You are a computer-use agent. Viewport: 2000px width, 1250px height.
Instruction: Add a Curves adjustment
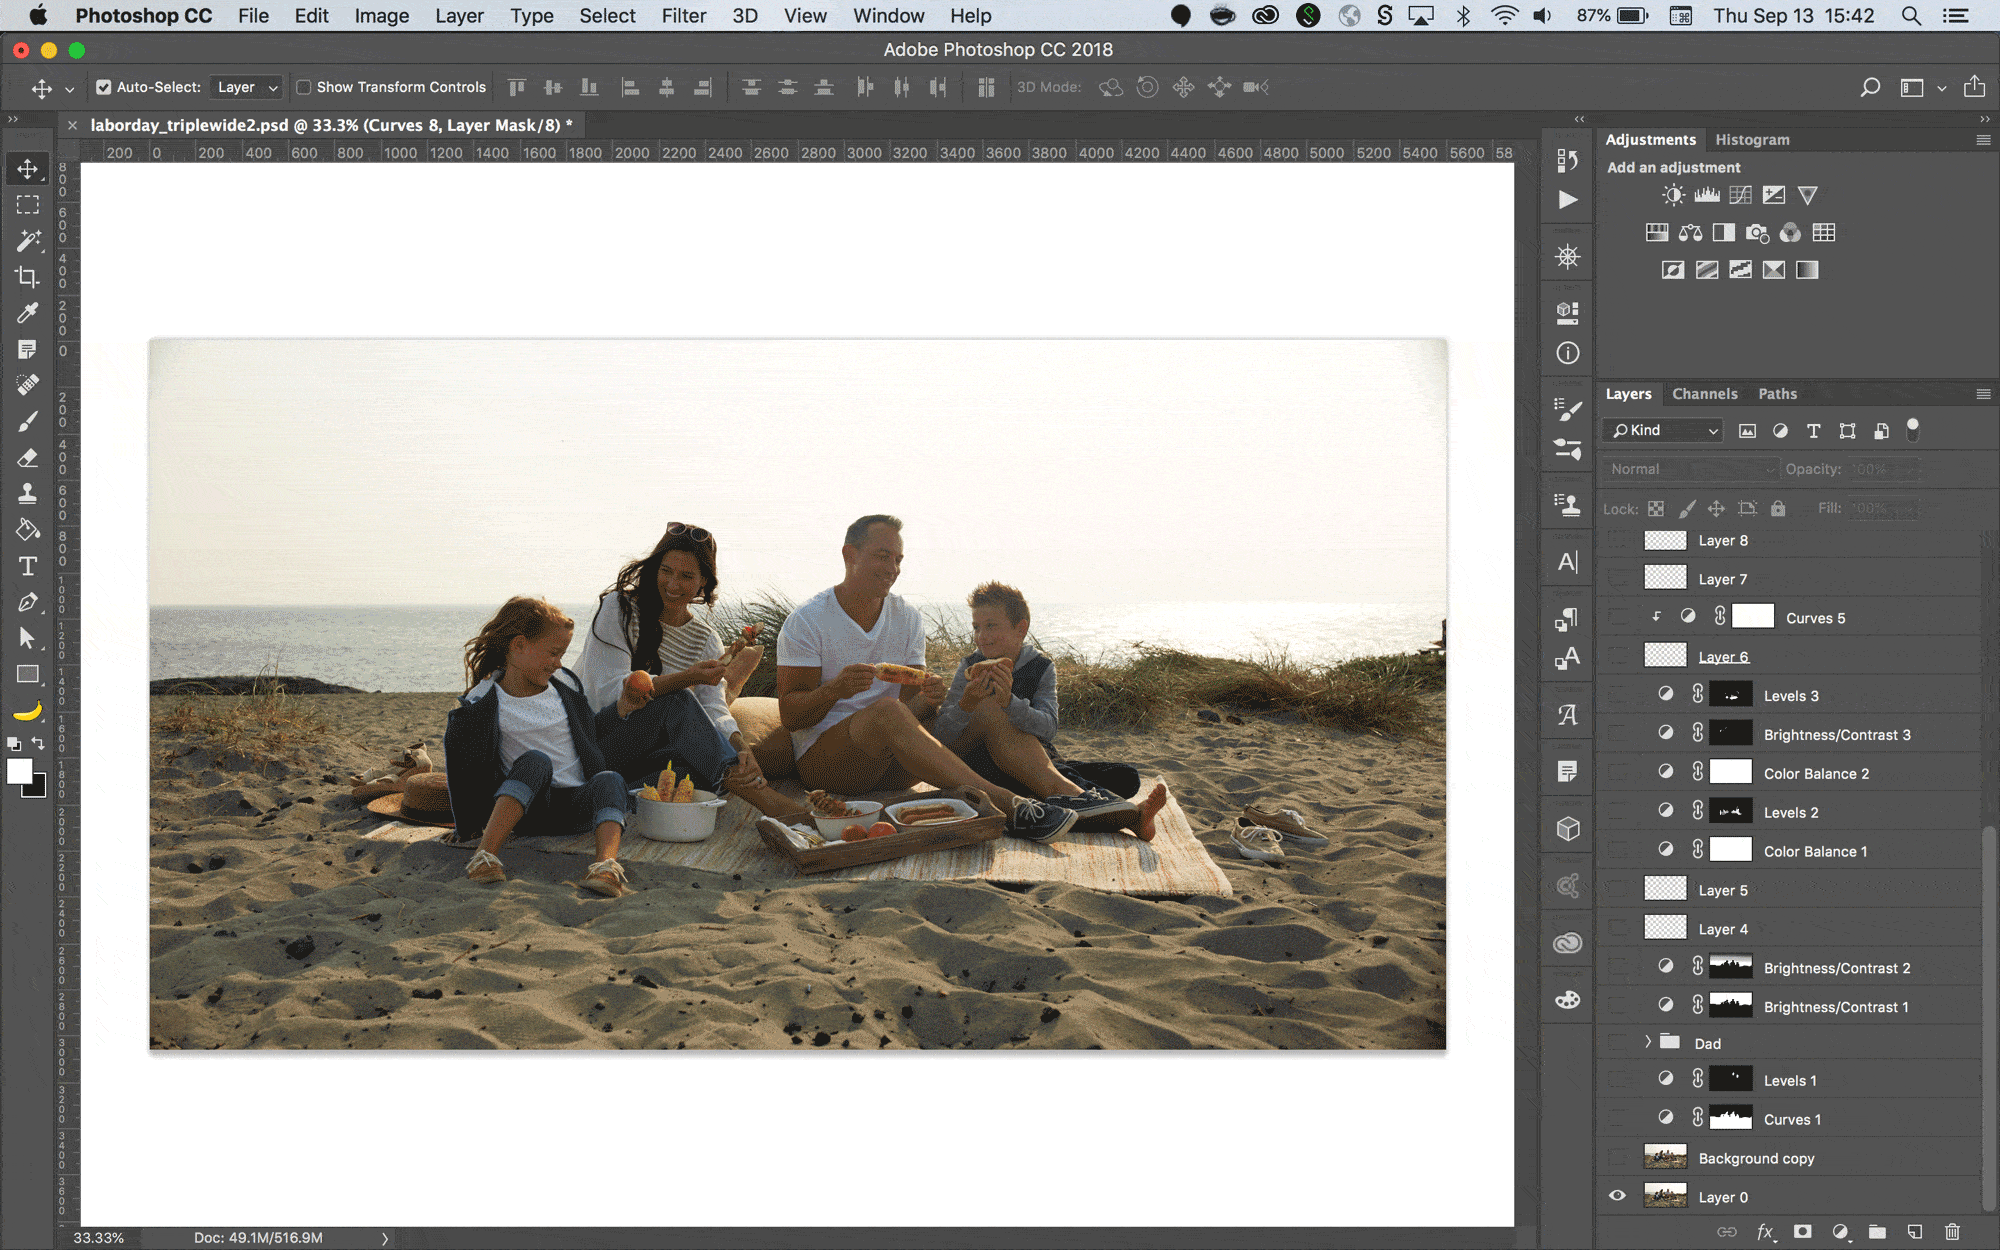tap(1740, 195)
